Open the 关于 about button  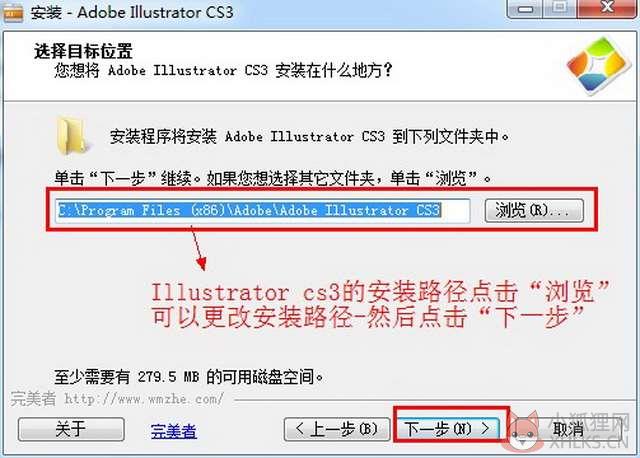pos(71,429)
